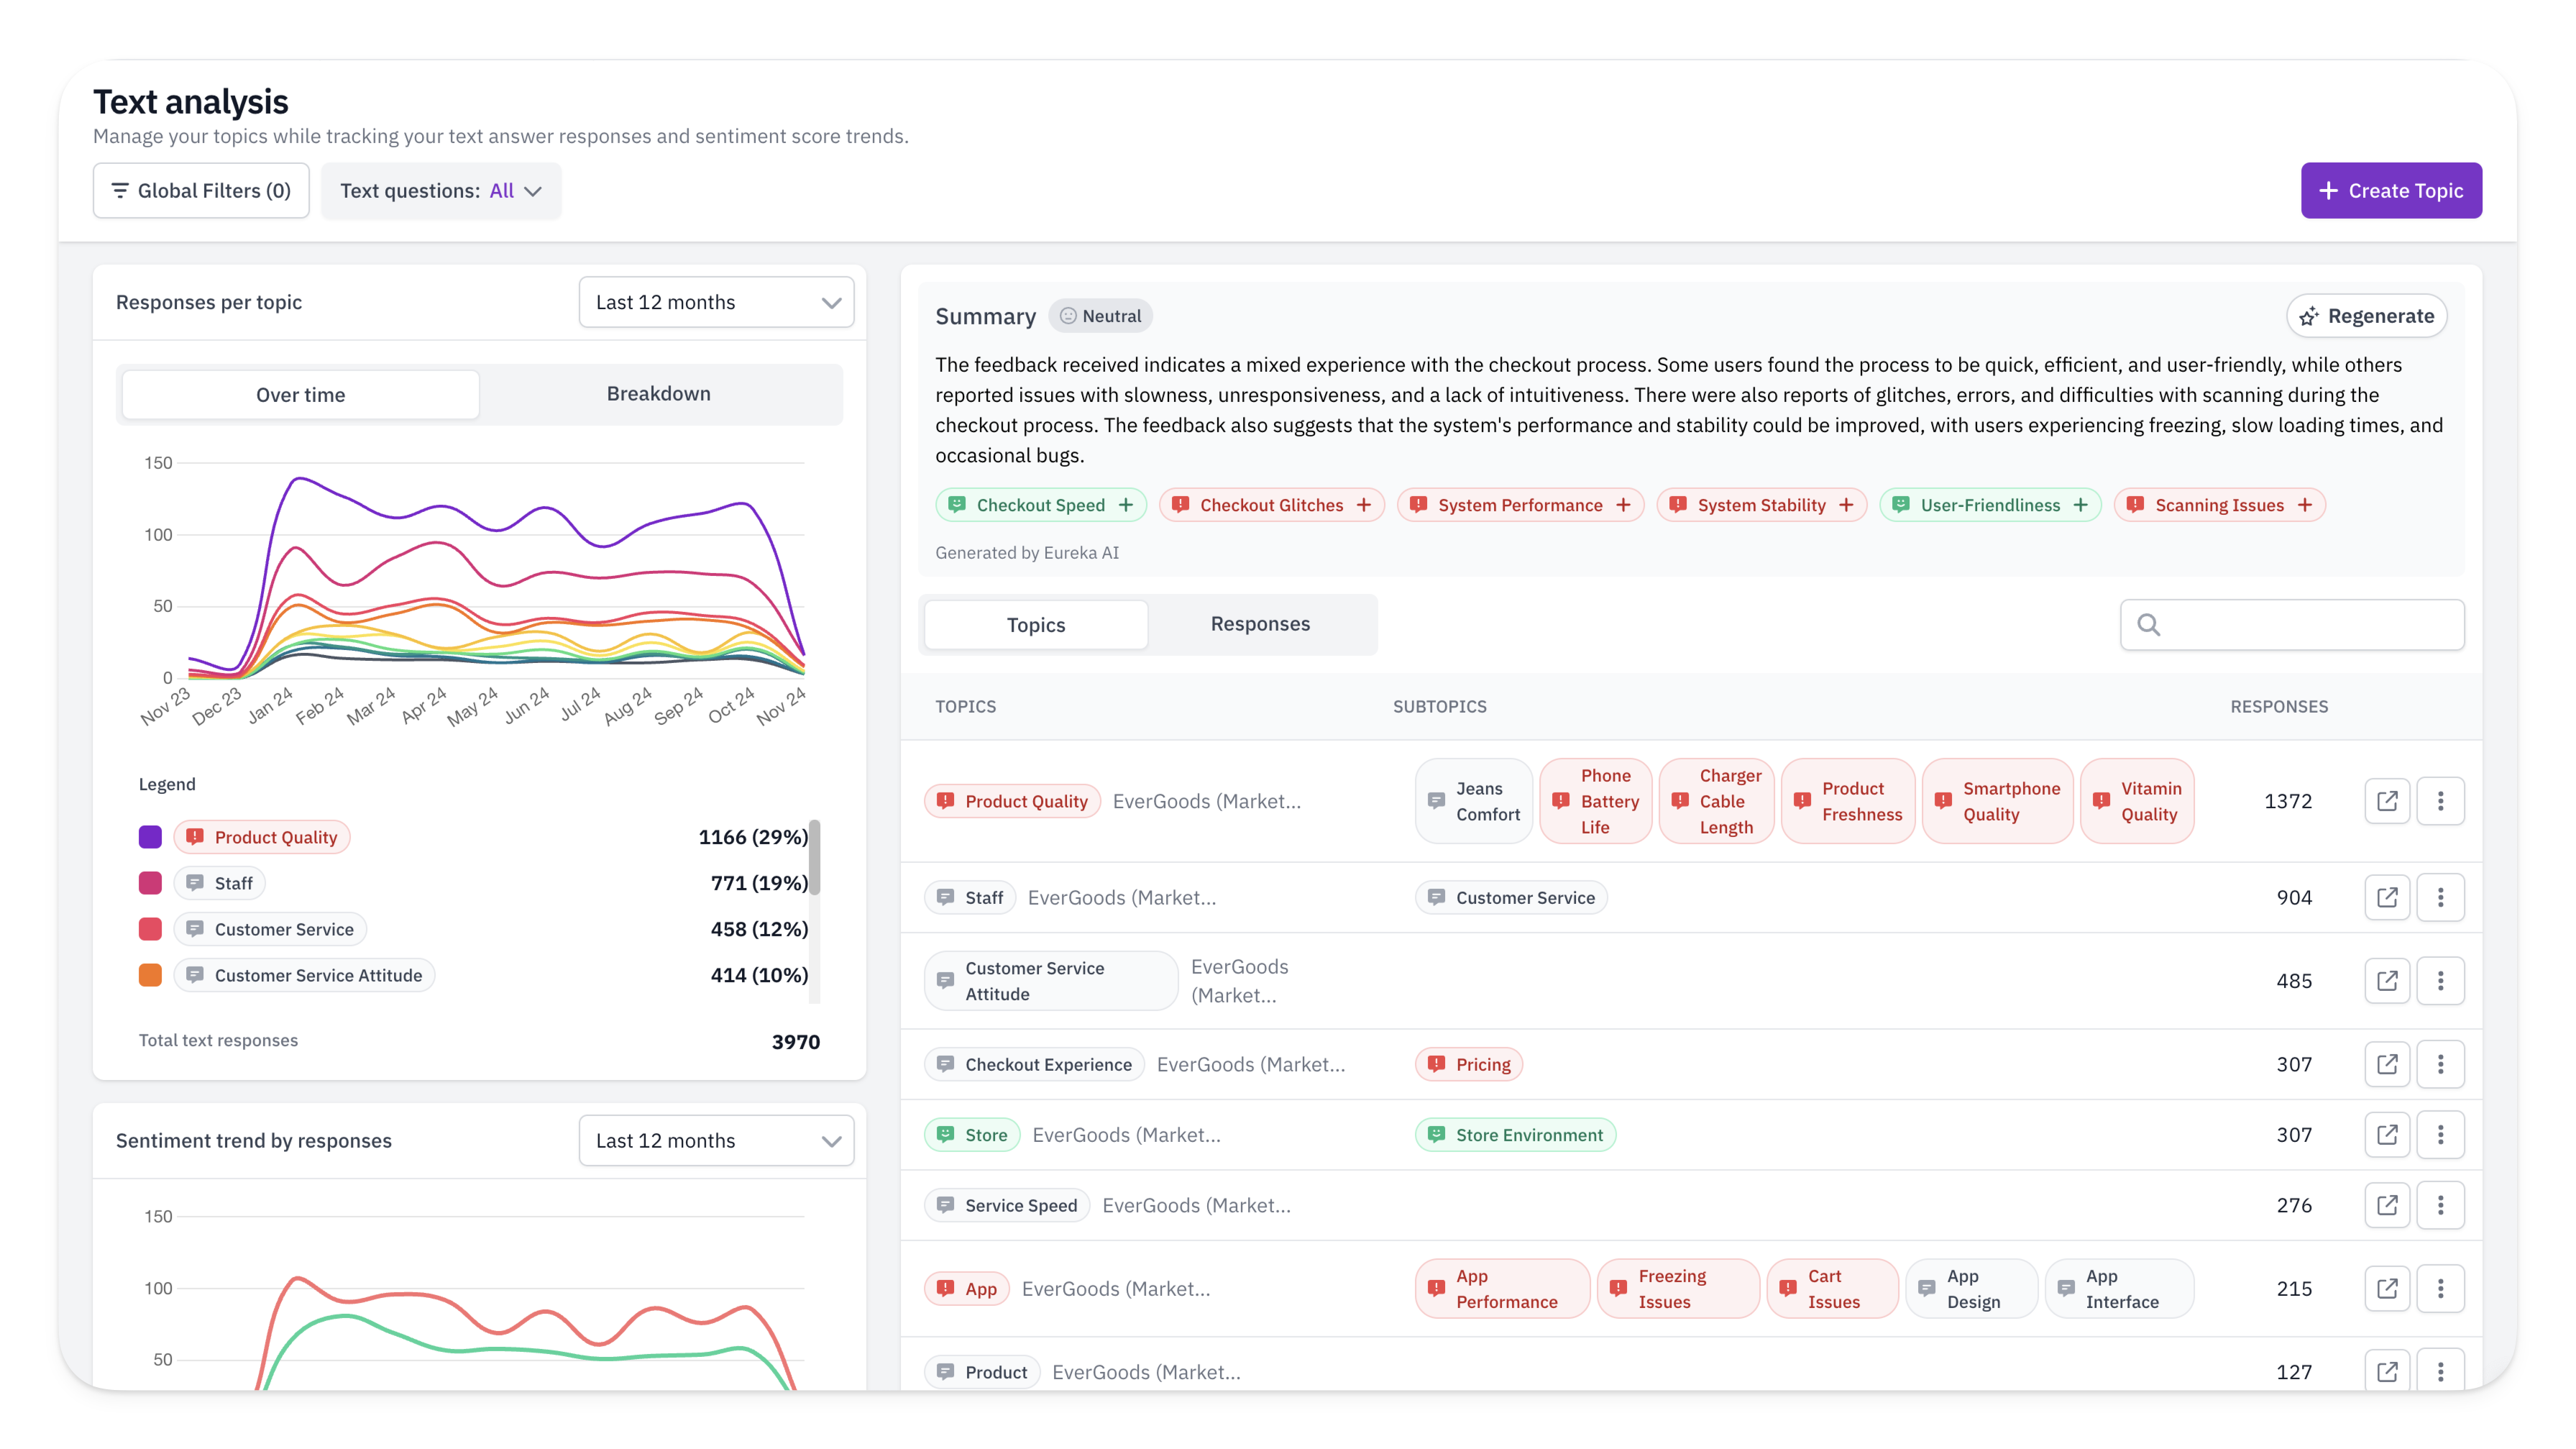Click the search magnifier icon in topics search

pyautogui.click(x=2148, y=625)
